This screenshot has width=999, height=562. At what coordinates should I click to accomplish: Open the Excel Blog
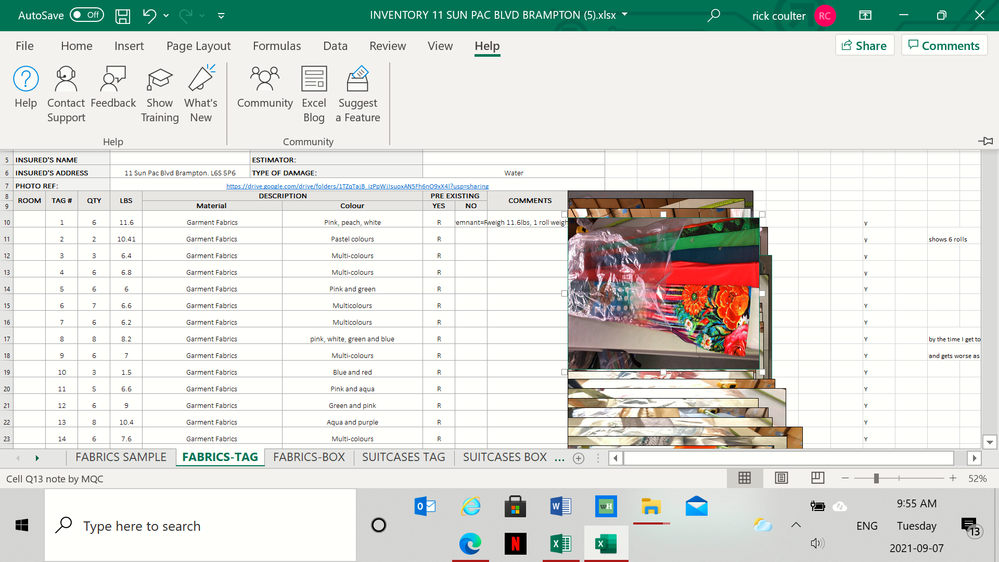[313, 94]
